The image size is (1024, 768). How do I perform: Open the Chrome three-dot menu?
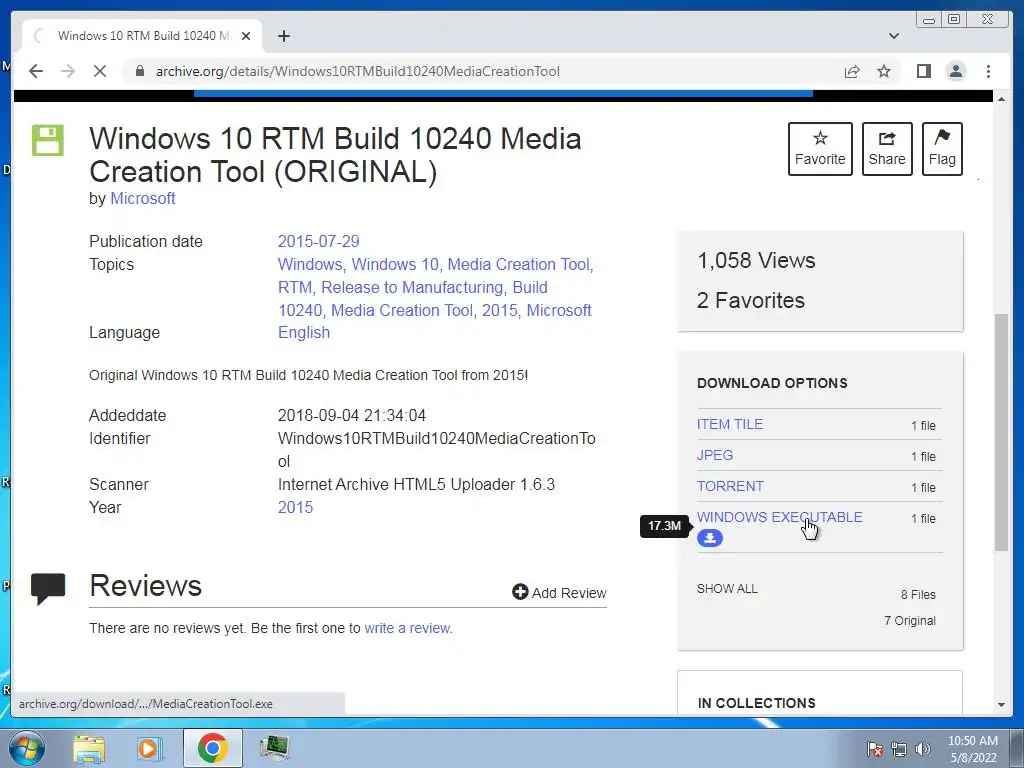988,71
